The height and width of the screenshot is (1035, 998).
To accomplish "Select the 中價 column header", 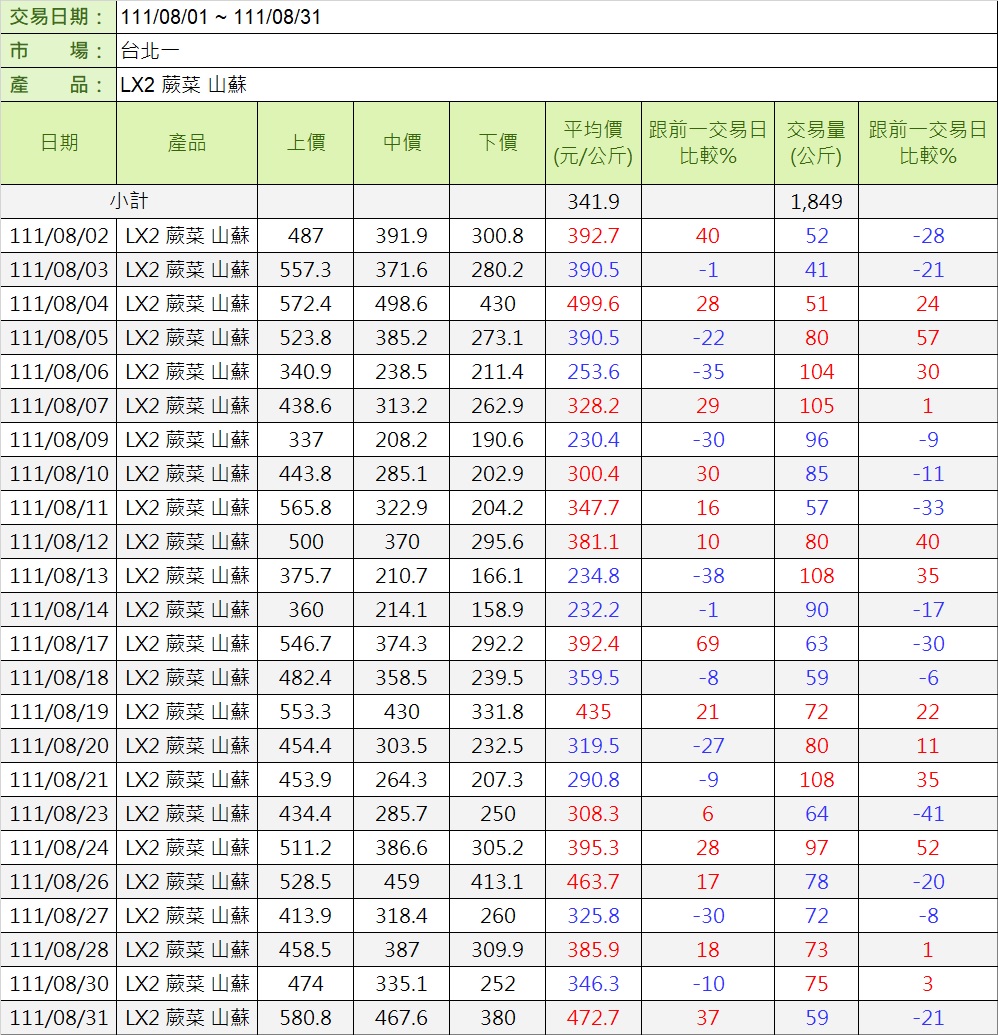I will coord(401,143).
